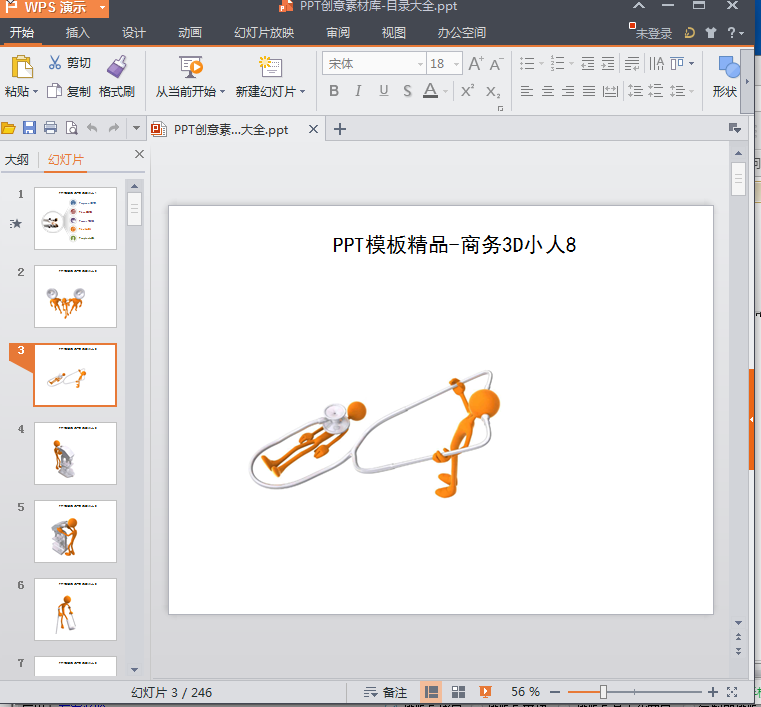Open the font name dropdown showing 宋体
Viewport: 761px width, 707px height.
(374, 64)
